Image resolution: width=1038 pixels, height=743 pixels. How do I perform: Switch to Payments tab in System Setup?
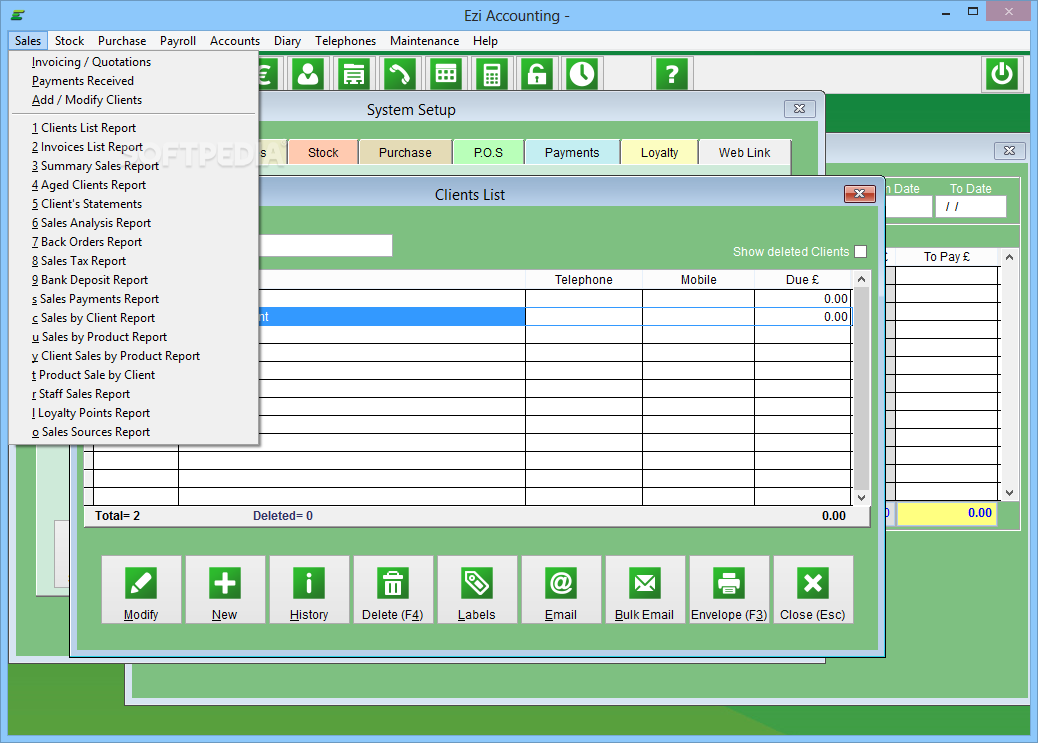[572, 152]
